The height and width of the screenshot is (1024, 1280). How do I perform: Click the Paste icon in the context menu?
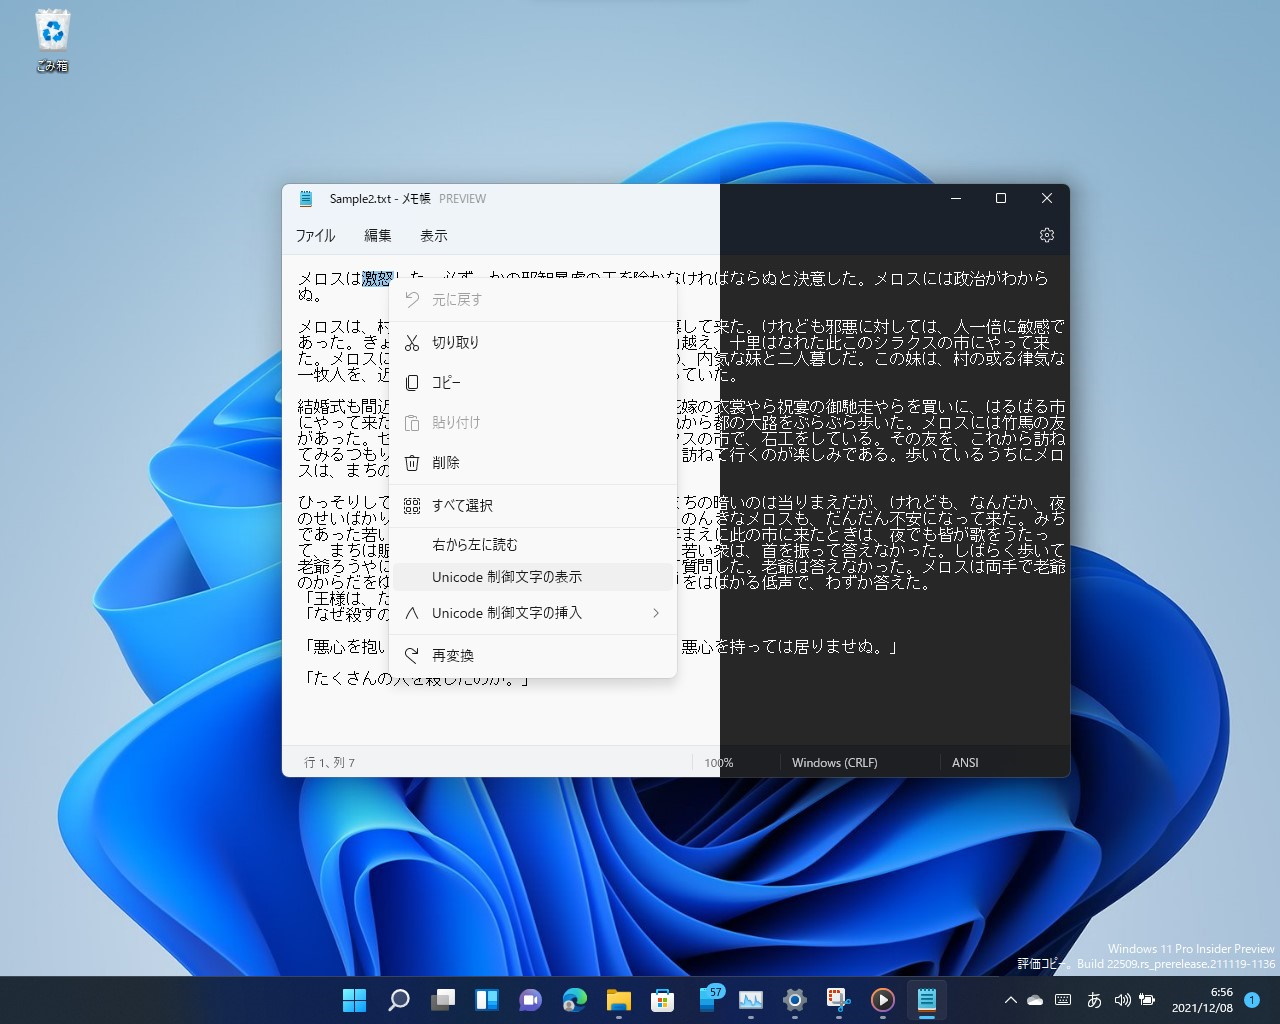pyautogui.click(x=411, y=422)
